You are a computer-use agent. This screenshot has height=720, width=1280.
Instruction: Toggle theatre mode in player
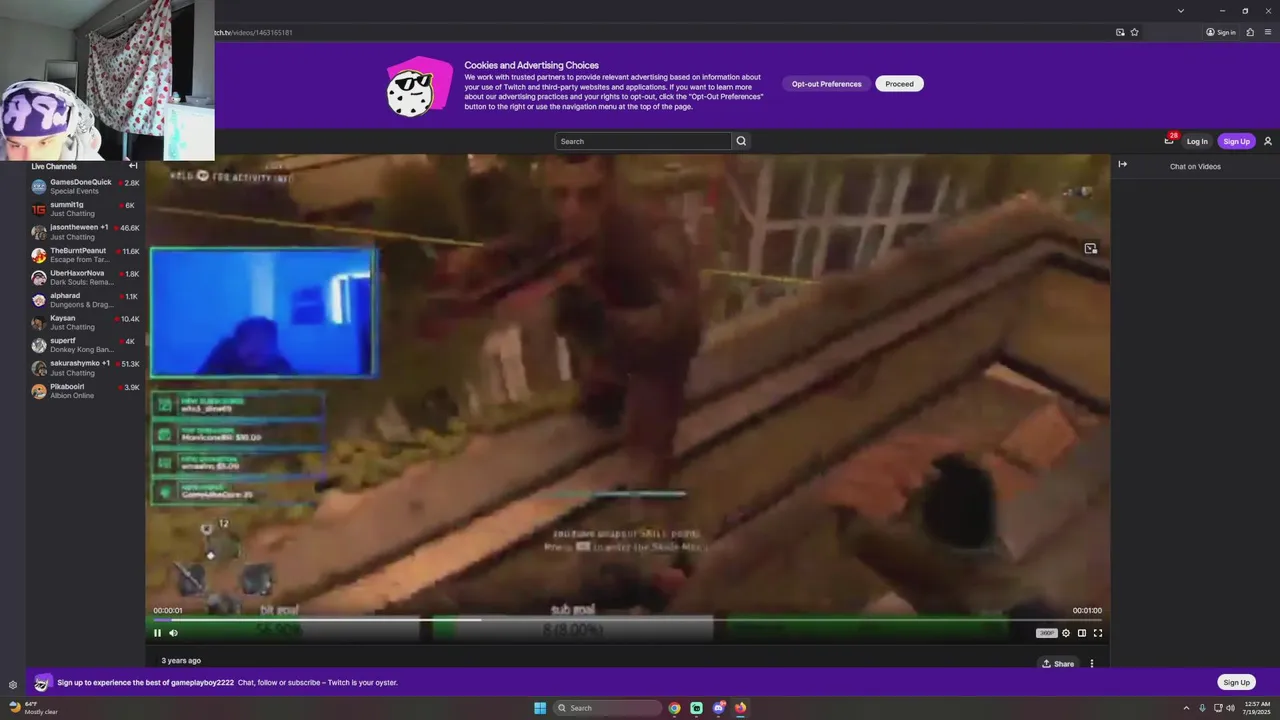1082,633
